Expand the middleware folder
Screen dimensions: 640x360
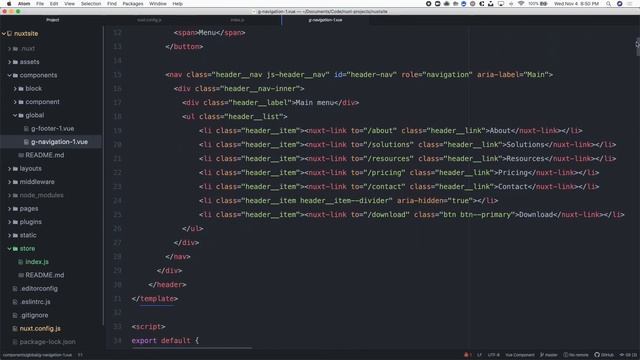point(9,182)
